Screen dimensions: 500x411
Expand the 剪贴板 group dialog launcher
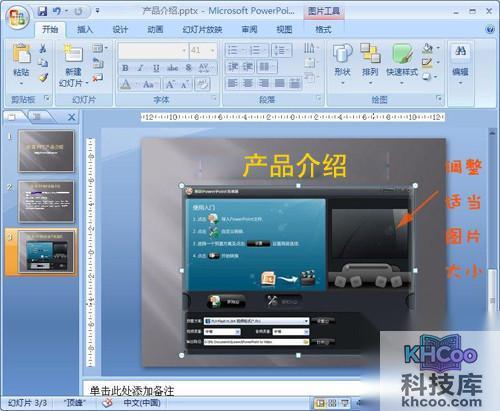click(x=47, y=99)
